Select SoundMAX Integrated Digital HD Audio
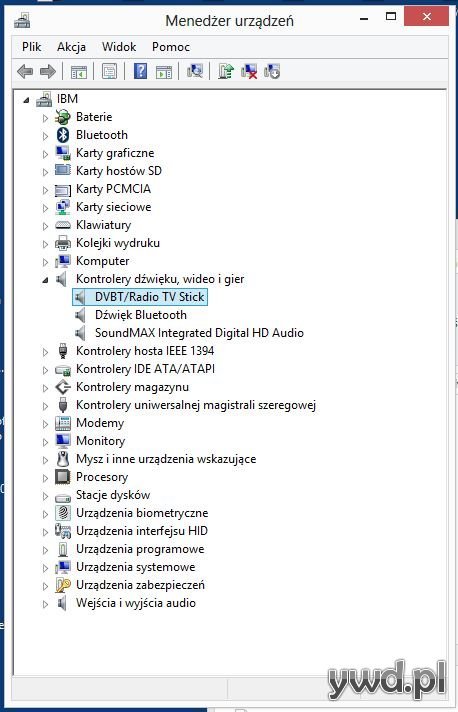 [x=199, y=333]
